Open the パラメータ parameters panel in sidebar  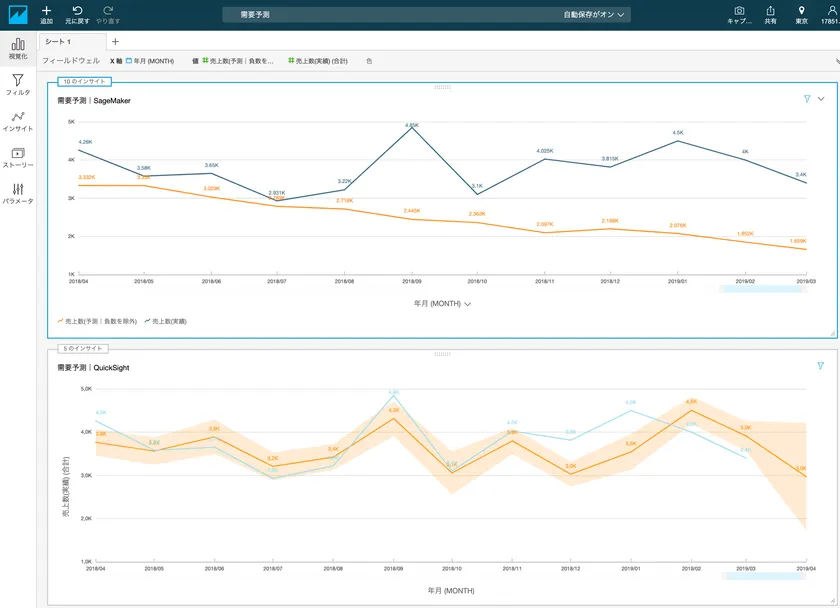(x=18, y=193)
